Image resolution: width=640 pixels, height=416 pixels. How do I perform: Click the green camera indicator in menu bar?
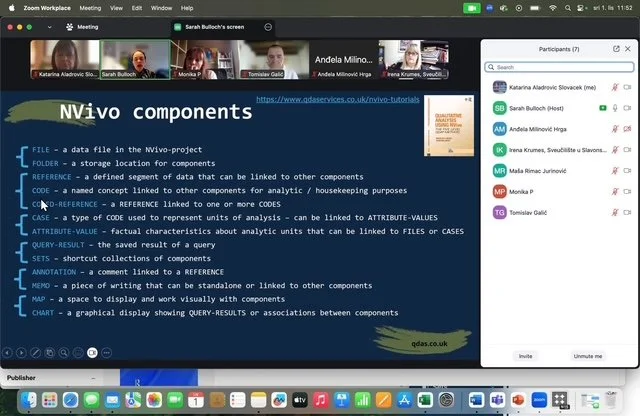click(471, 8)
